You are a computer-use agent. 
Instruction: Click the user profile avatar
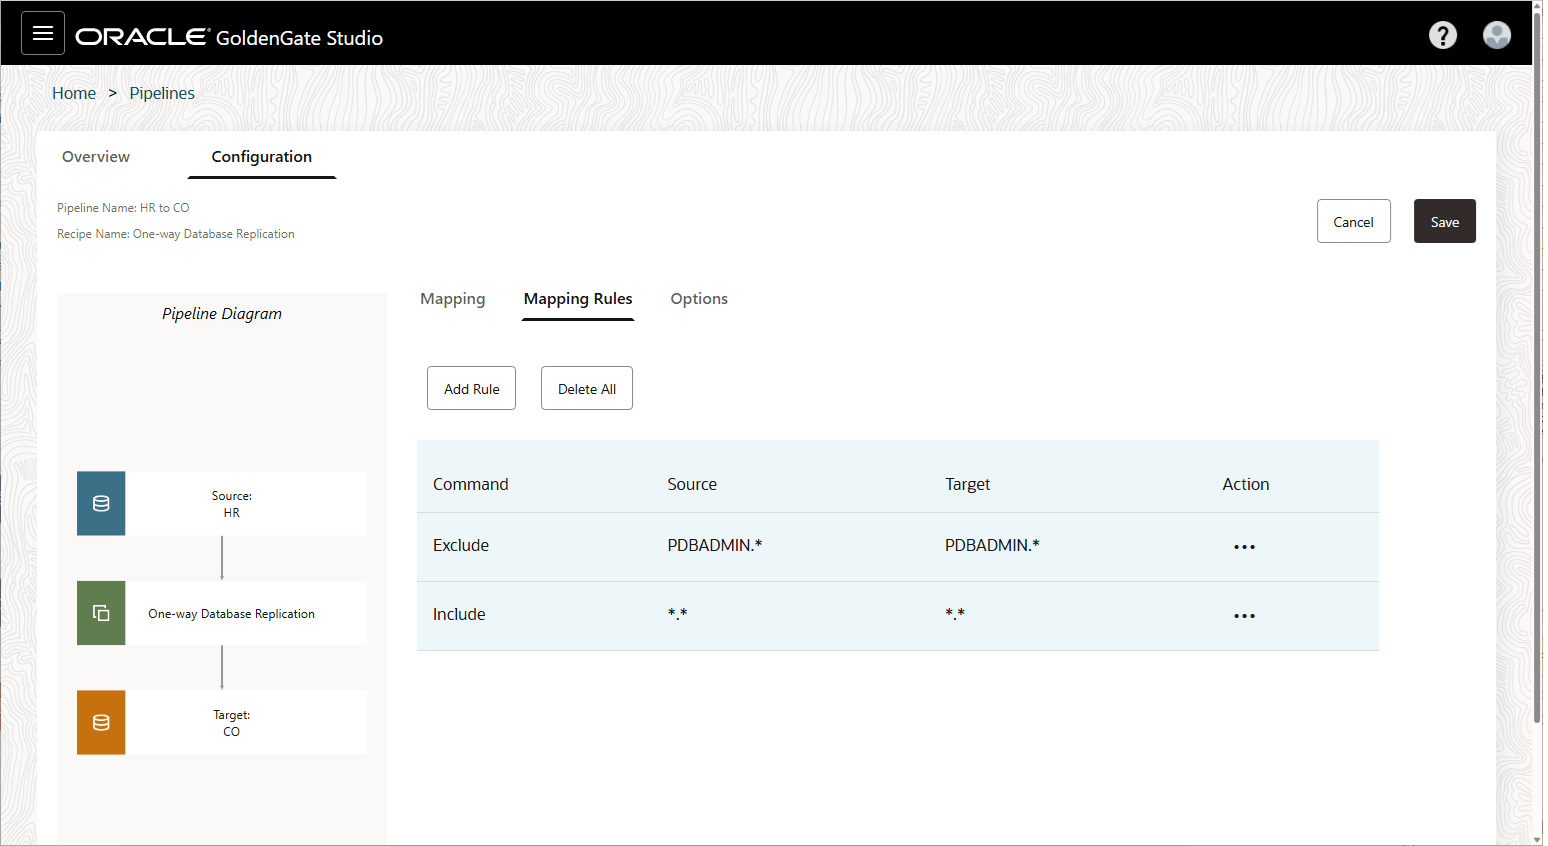(1496, 36)
